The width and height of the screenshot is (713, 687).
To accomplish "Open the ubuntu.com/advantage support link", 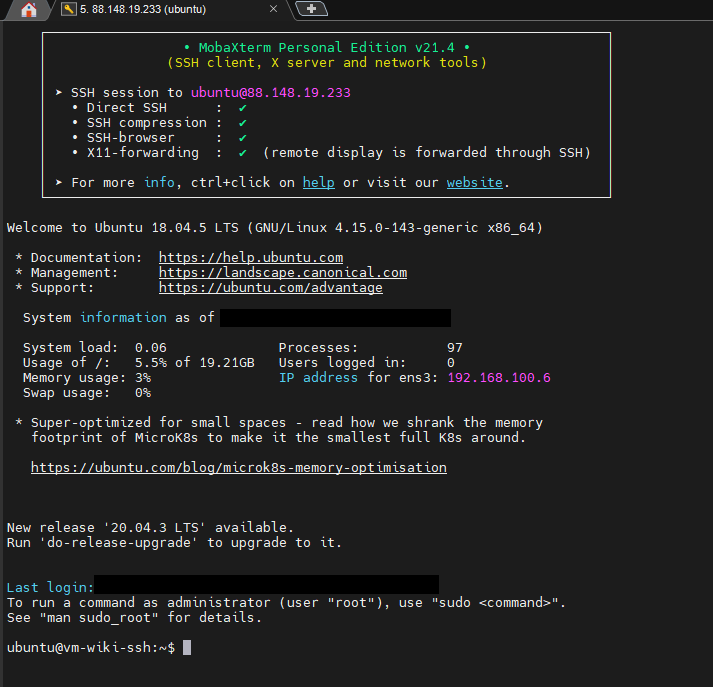I will pos(270,288).
